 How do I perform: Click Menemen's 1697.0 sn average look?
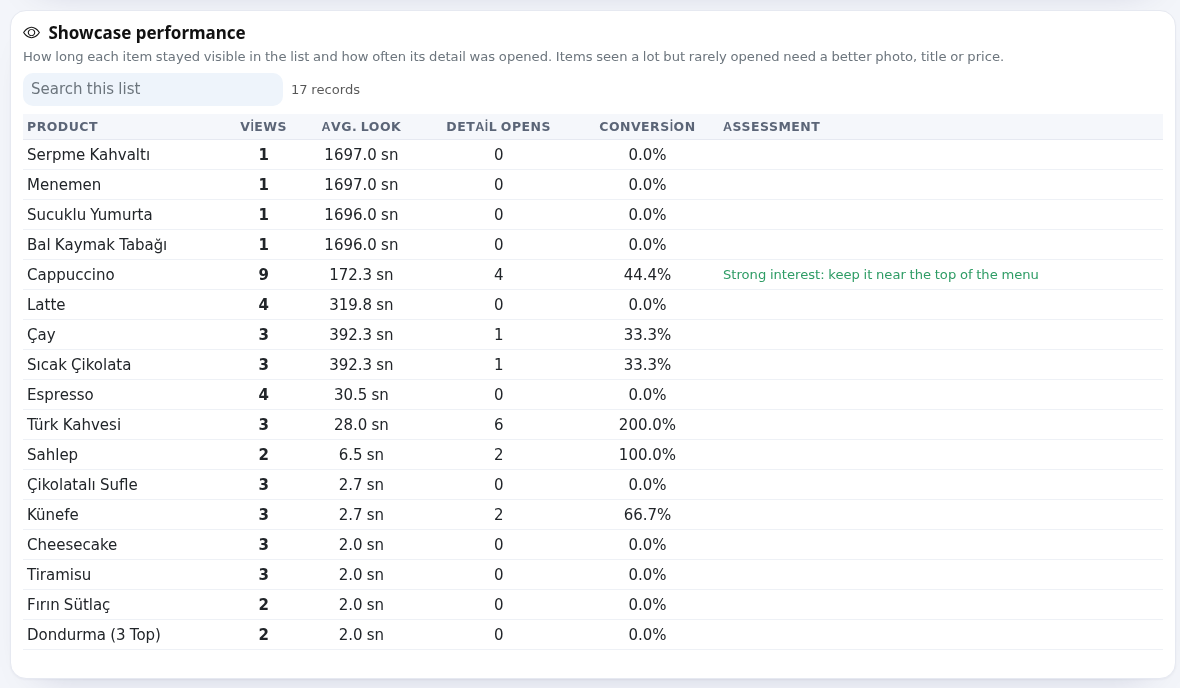(x=361, y=184)
